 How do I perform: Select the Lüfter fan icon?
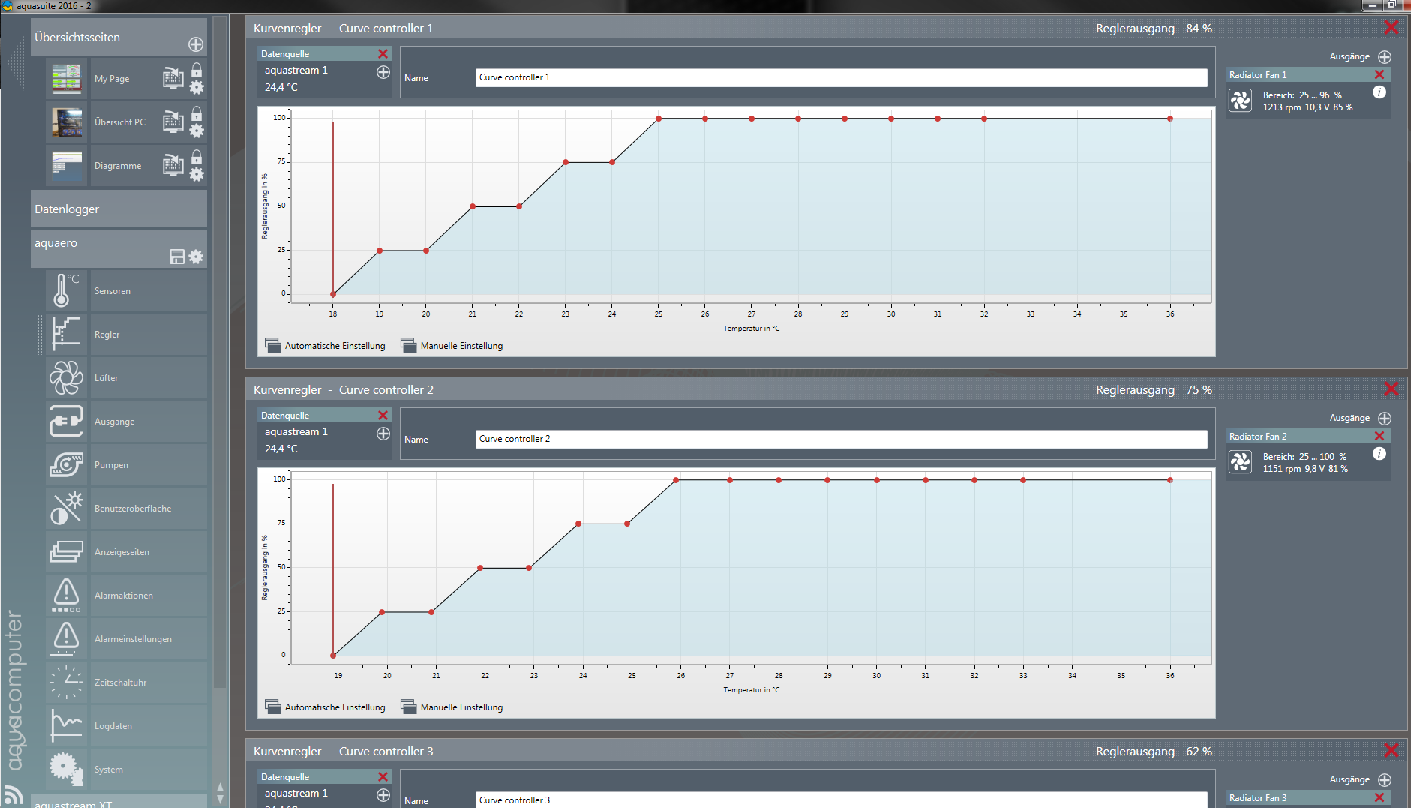tap(67, 378)
